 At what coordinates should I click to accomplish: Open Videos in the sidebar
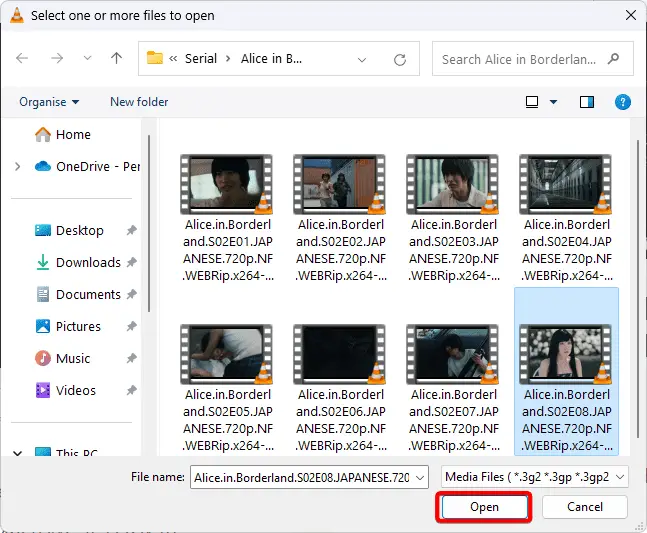(65, 390)
